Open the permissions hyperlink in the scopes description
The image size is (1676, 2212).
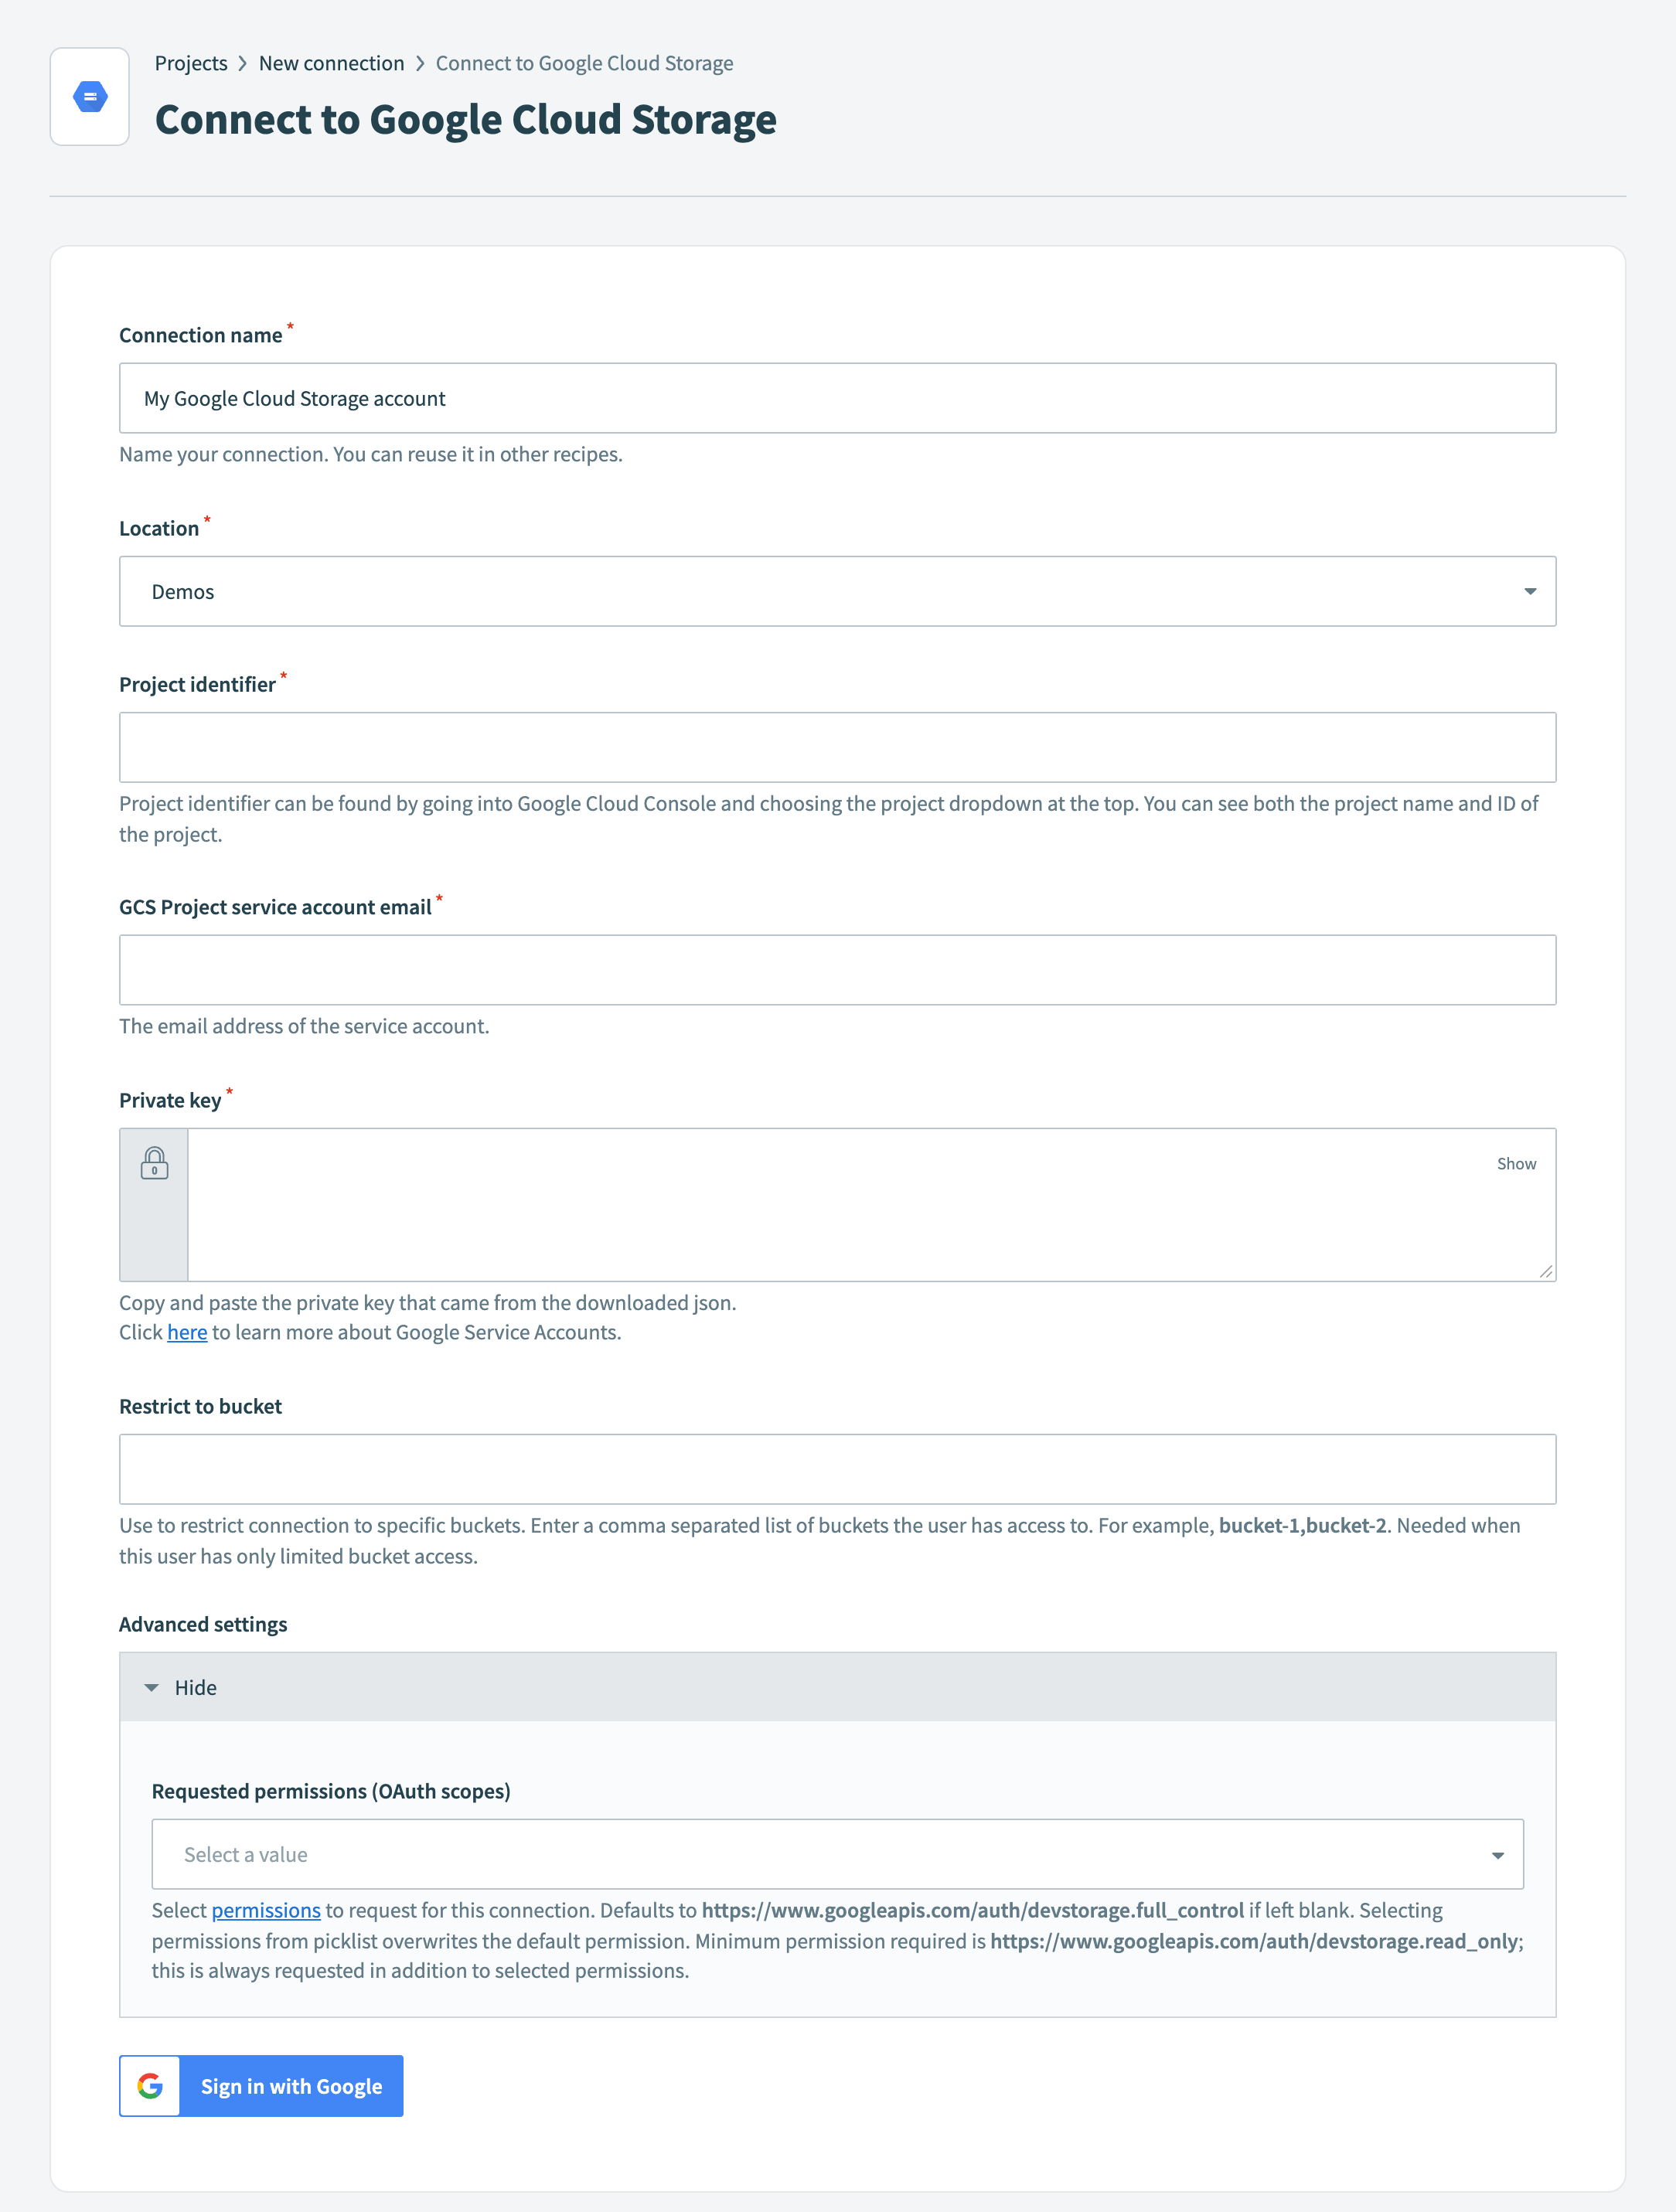[x=266, y=1910]
